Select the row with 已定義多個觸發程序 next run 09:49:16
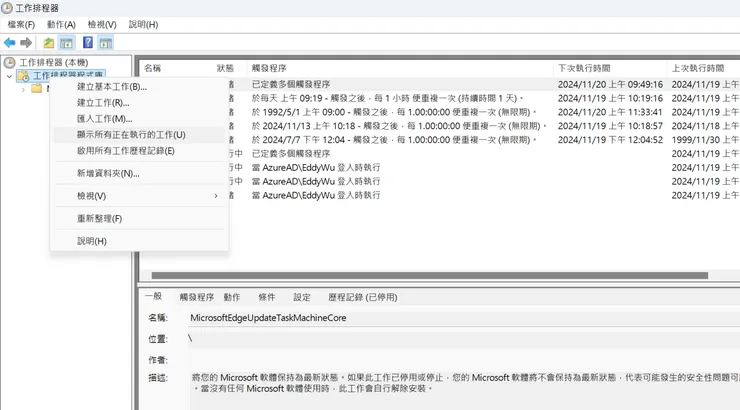This screenshot has width=740, height=410. click(440, 84)
